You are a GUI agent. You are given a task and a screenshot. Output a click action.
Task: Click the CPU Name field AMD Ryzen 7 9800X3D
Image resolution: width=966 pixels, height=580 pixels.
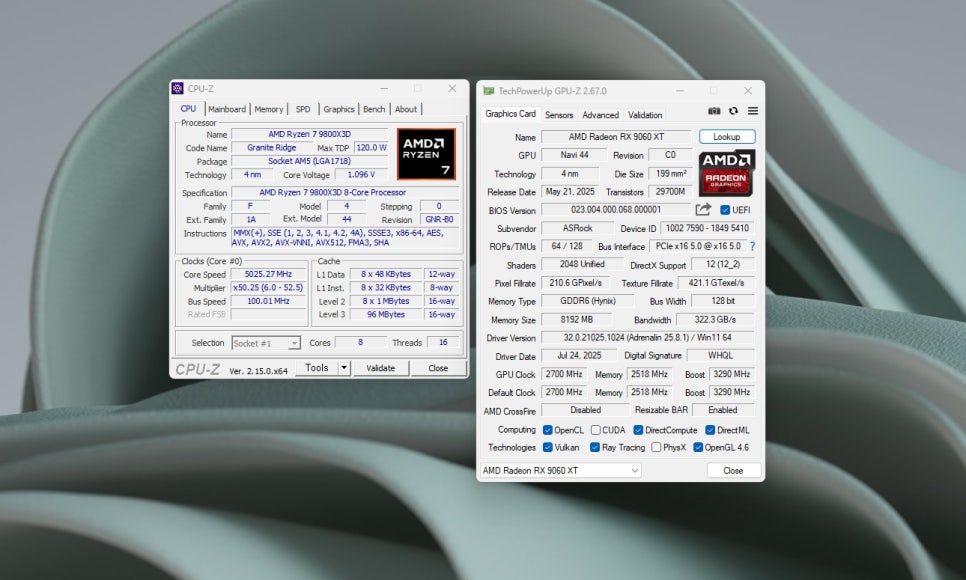click(309, 134)
